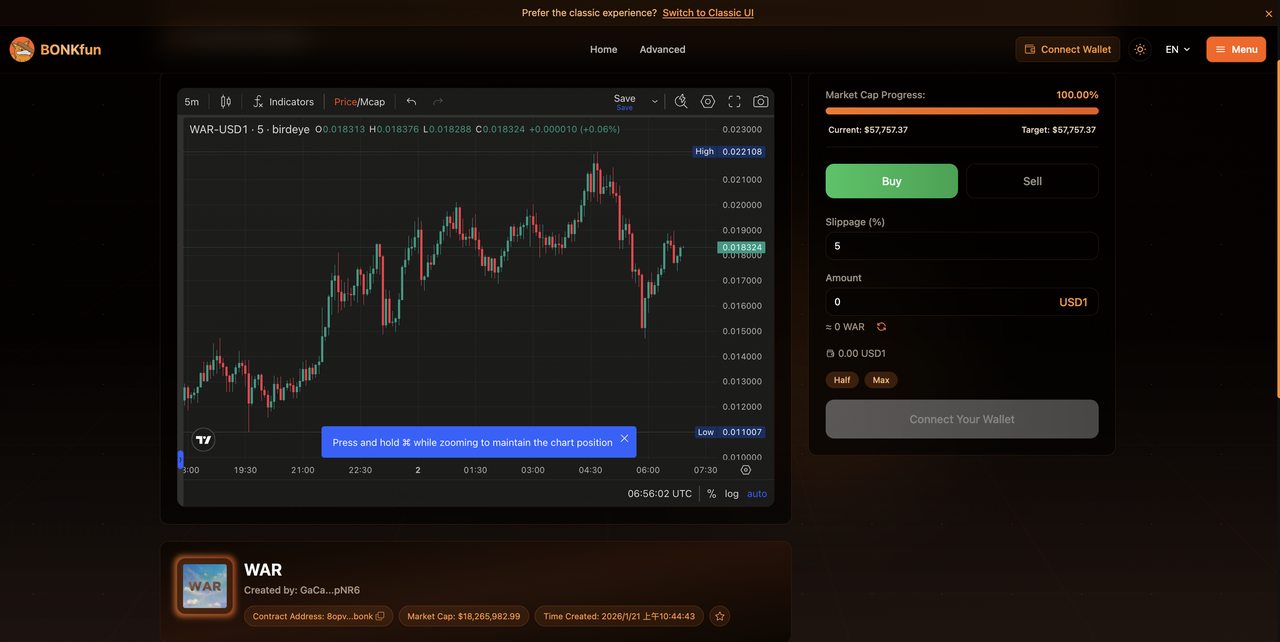Screen dimensions: 1280x642
Task: Enter fullscreen chart mode
Action: point(734,102)
